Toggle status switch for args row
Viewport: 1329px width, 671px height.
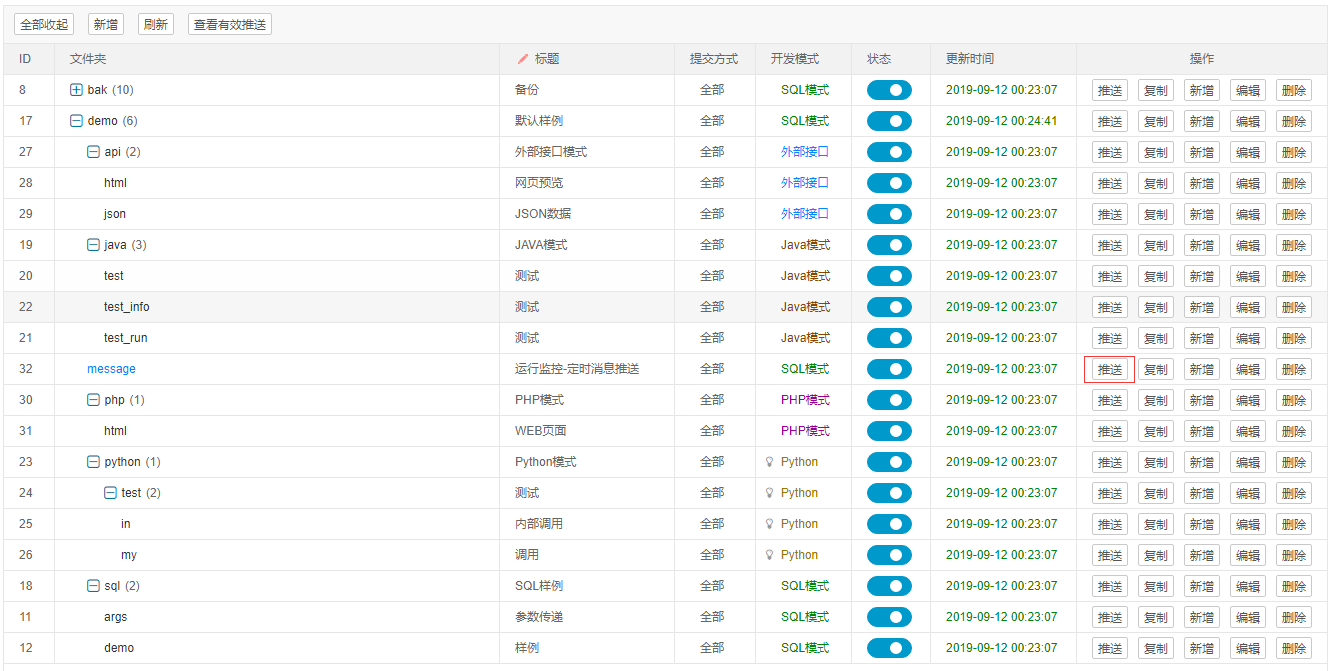[x=889, y=617]
